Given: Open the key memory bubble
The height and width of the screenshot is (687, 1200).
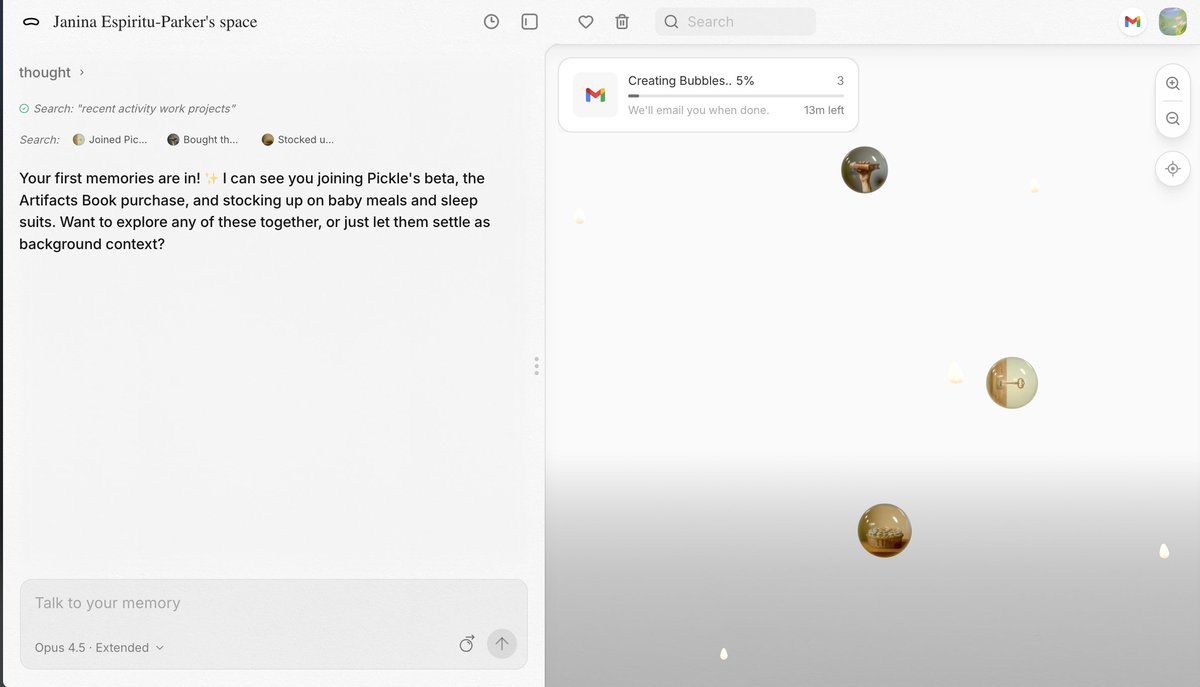Looking at the screenshot, I should [x=1012, y=382].
